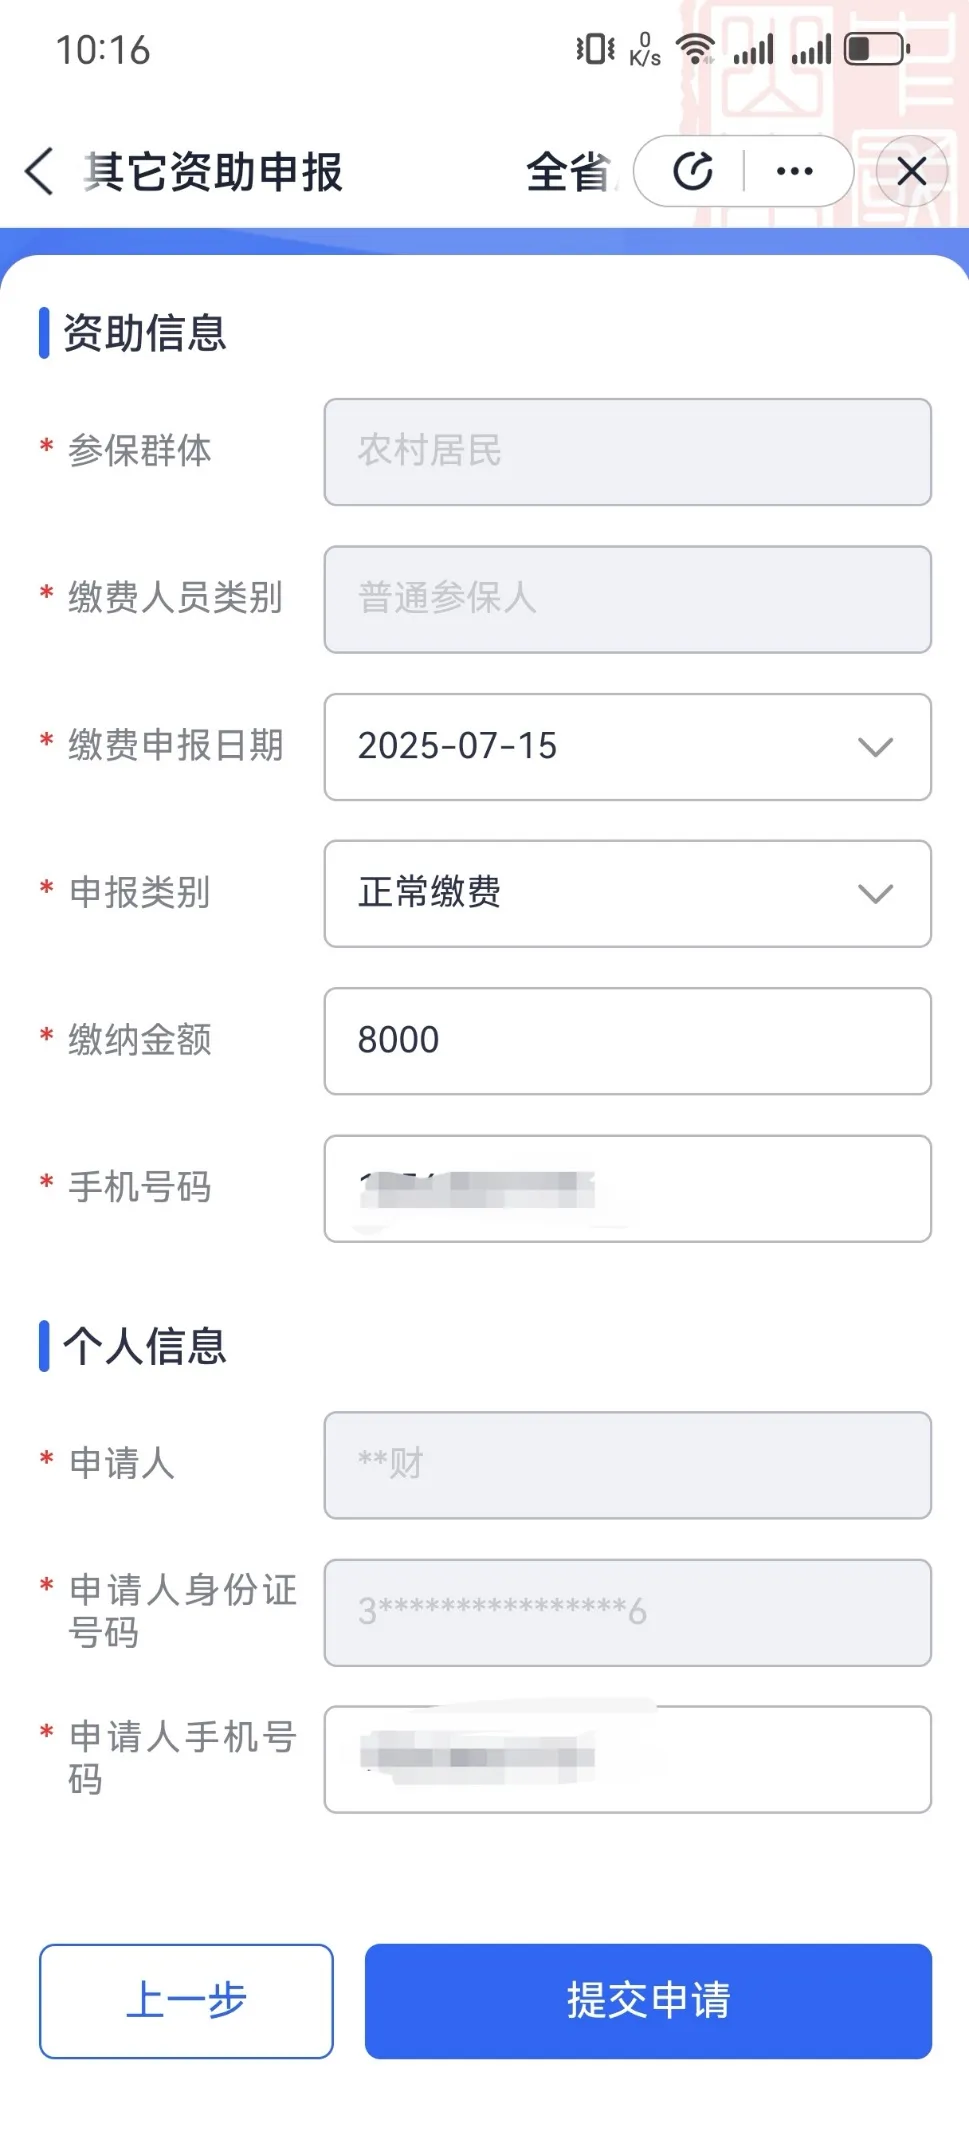969x2143 pixels.
Task: Tap the refresh icon in the capsule
Action: 693,171
